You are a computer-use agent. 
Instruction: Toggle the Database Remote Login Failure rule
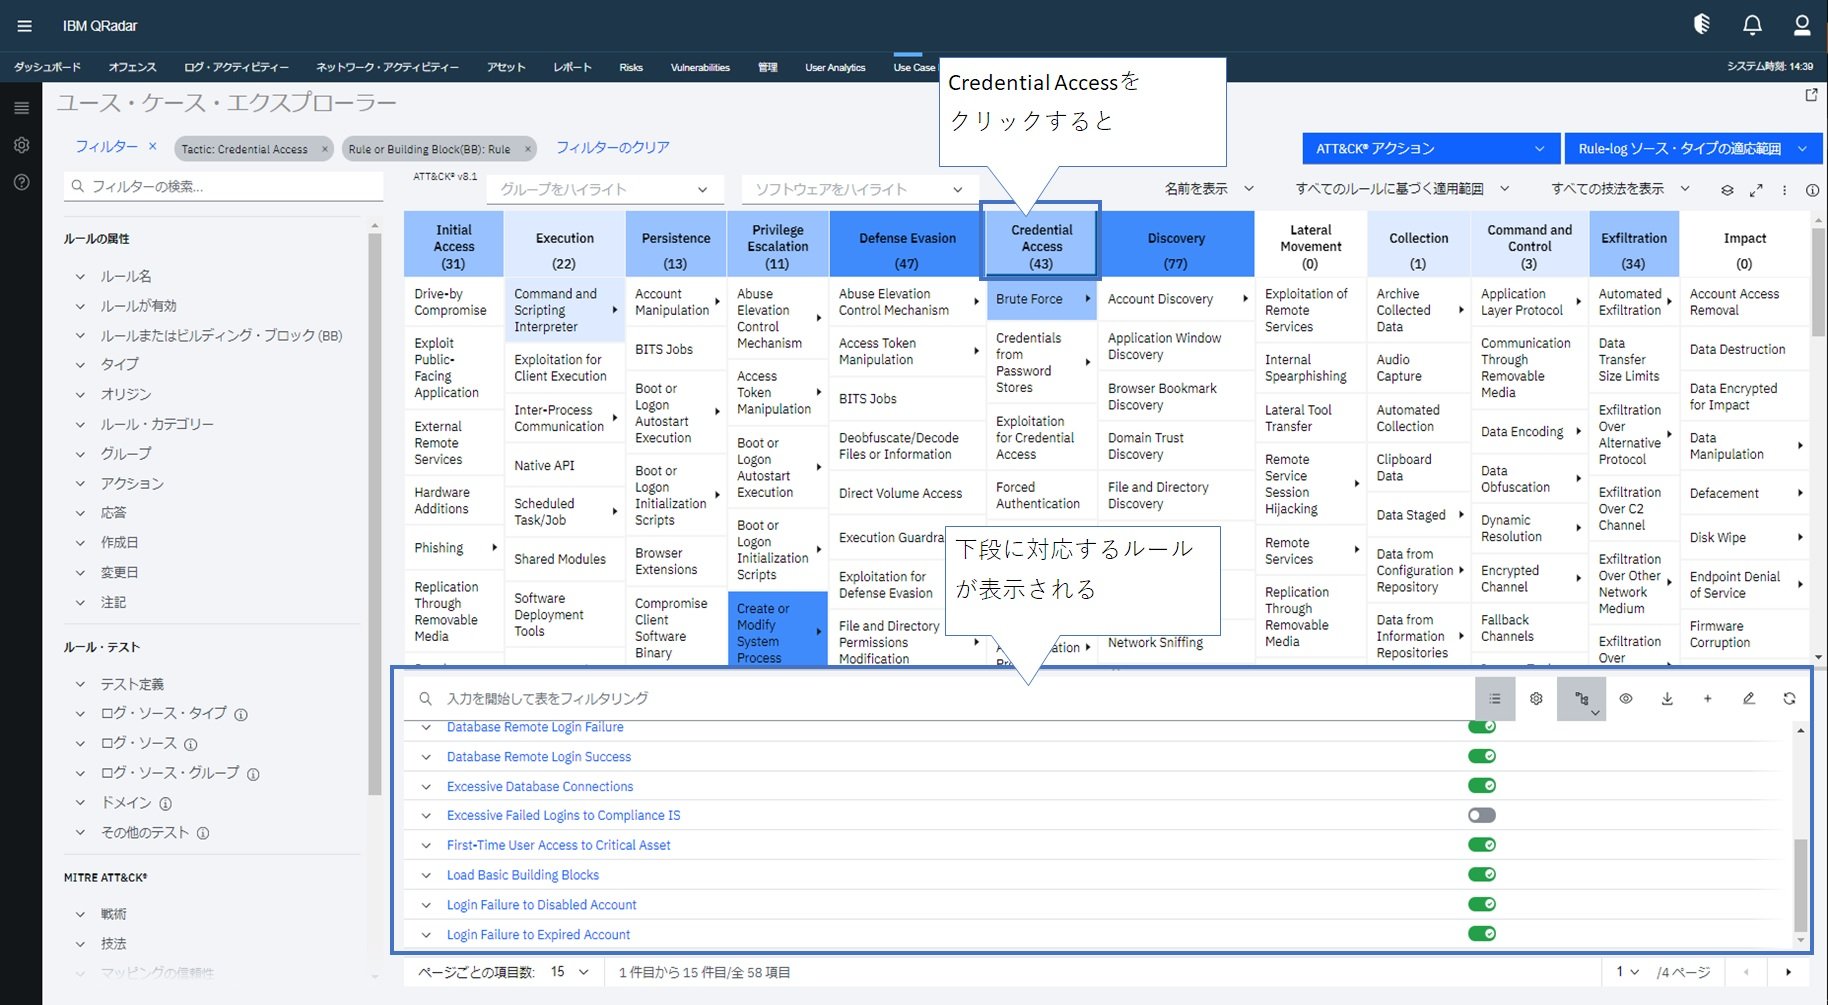[1482, 727]
